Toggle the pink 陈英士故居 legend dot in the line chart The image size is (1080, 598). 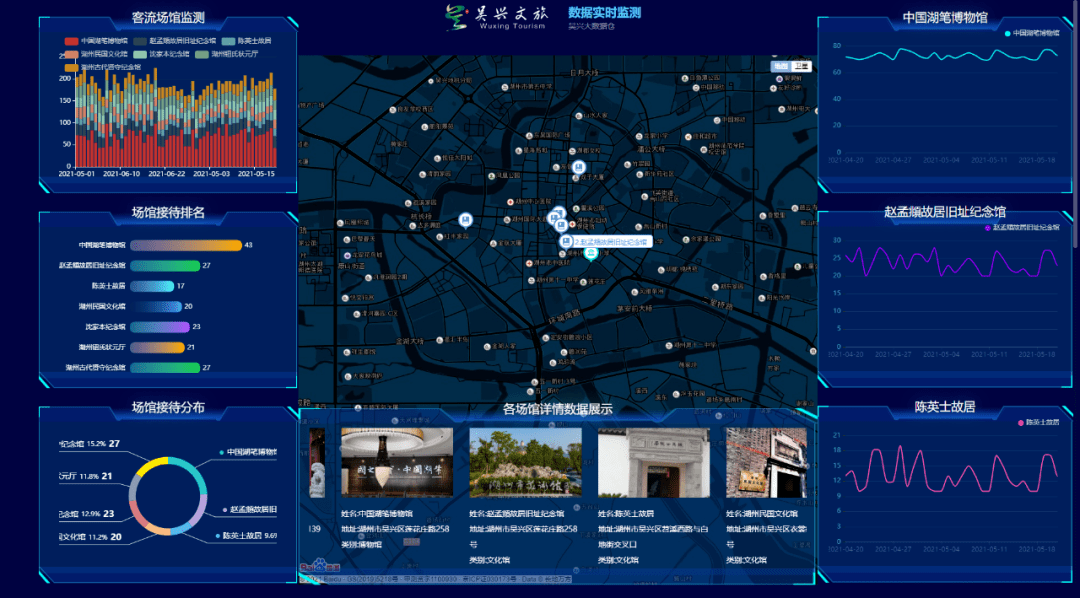[1021, 423]
